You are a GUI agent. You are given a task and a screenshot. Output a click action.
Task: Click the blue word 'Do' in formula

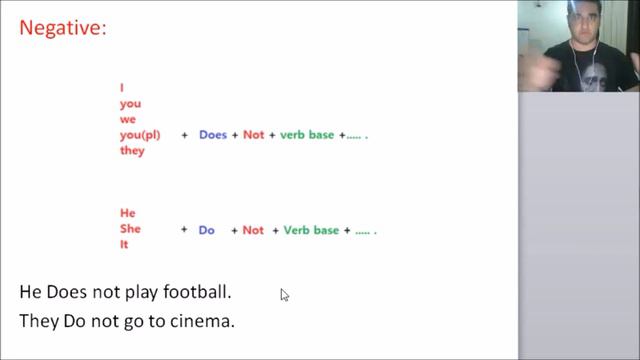coord(207,230)
